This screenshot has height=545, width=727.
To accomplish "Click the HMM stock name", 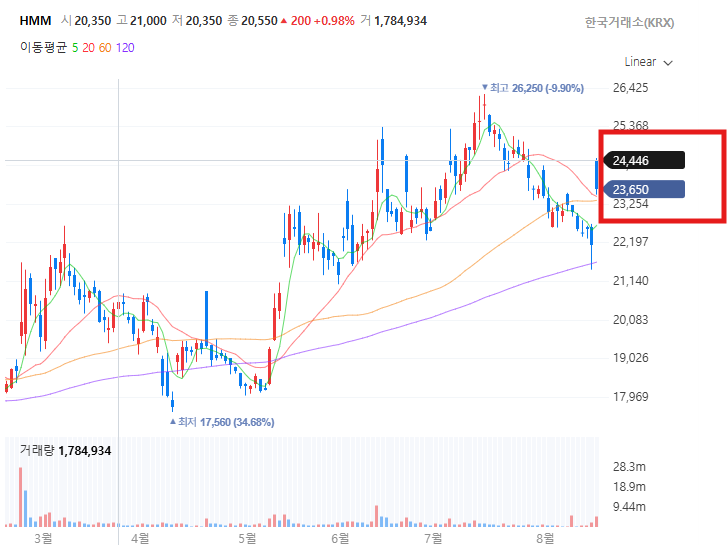I will pos(35,21).
